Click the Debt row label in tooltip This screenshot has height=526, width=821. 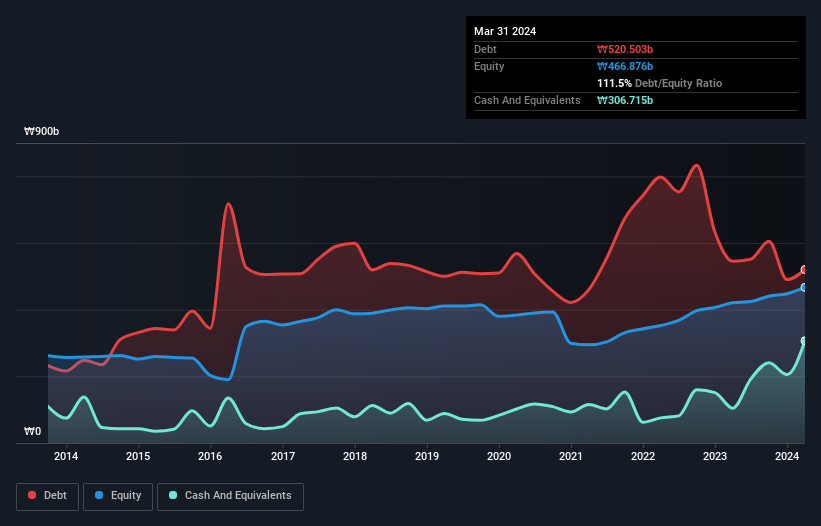click(485, 49)
